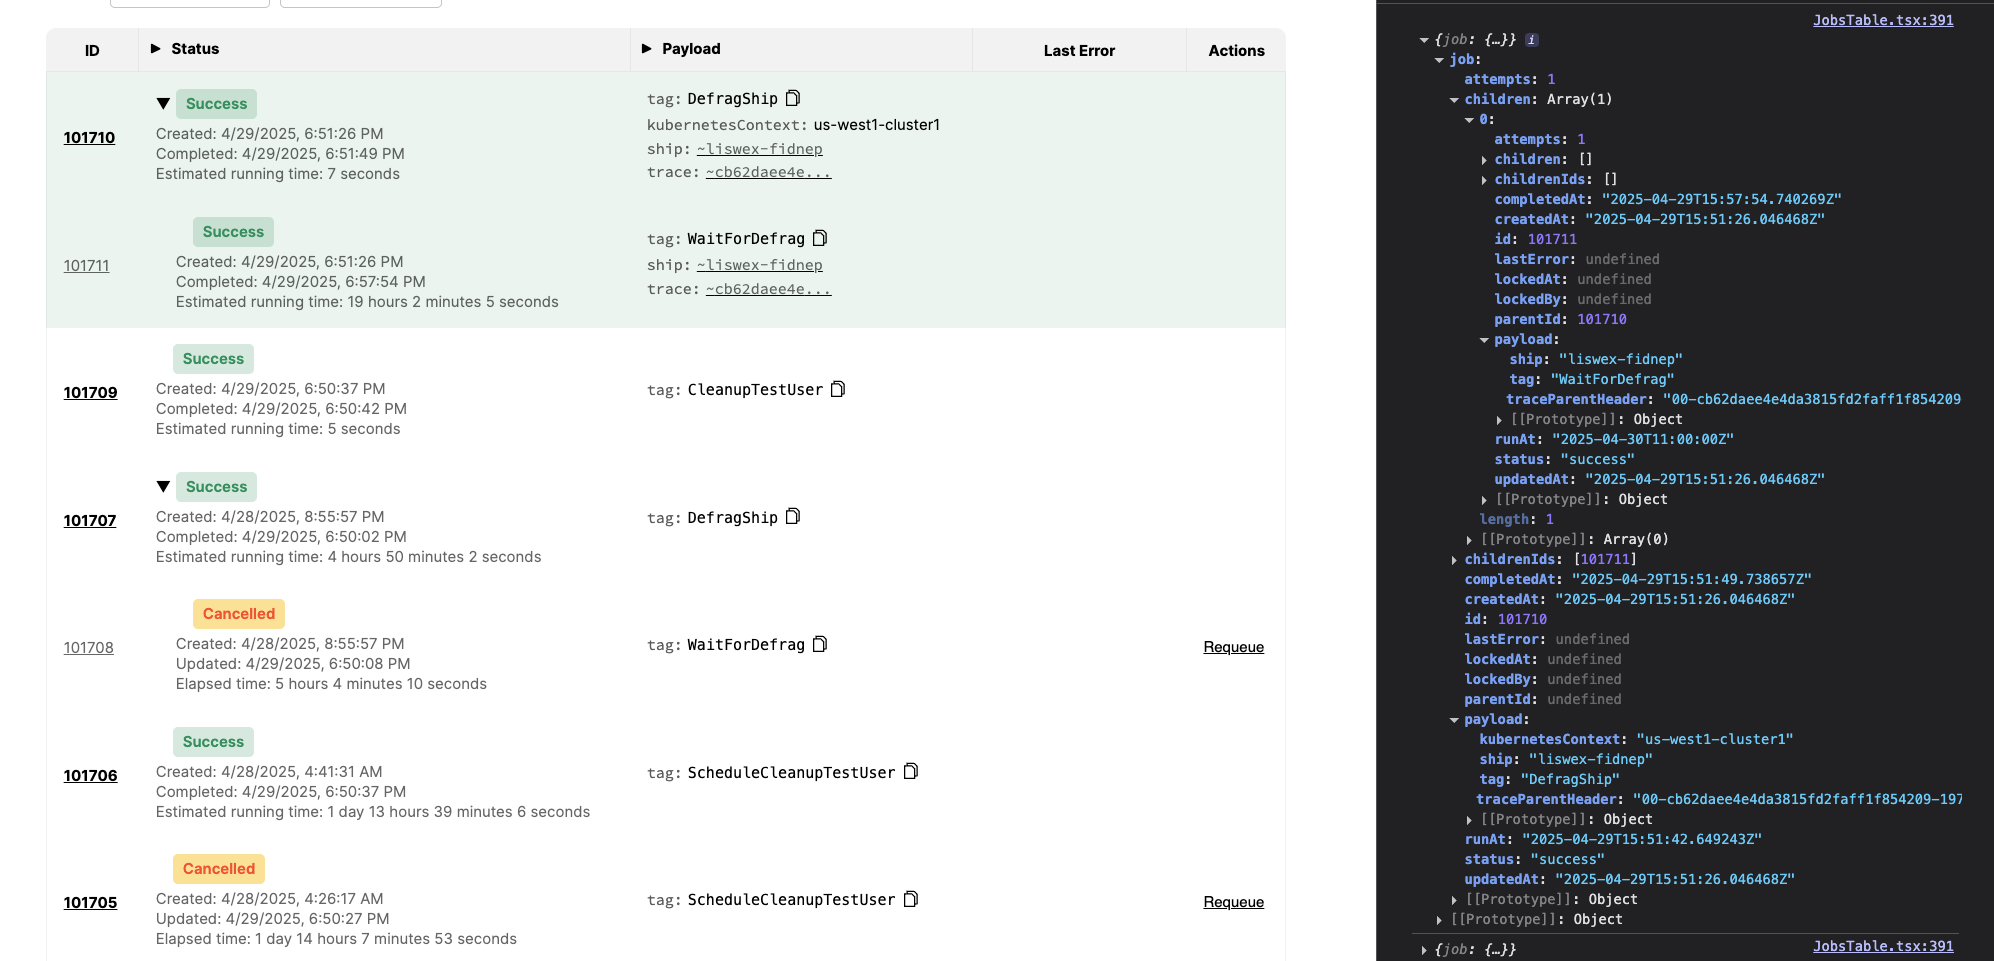Image resolution: width=1994 pixels, height=961 pixels.
Task: Collapse the payload of child job 101711
Action: pos(1484,340)
